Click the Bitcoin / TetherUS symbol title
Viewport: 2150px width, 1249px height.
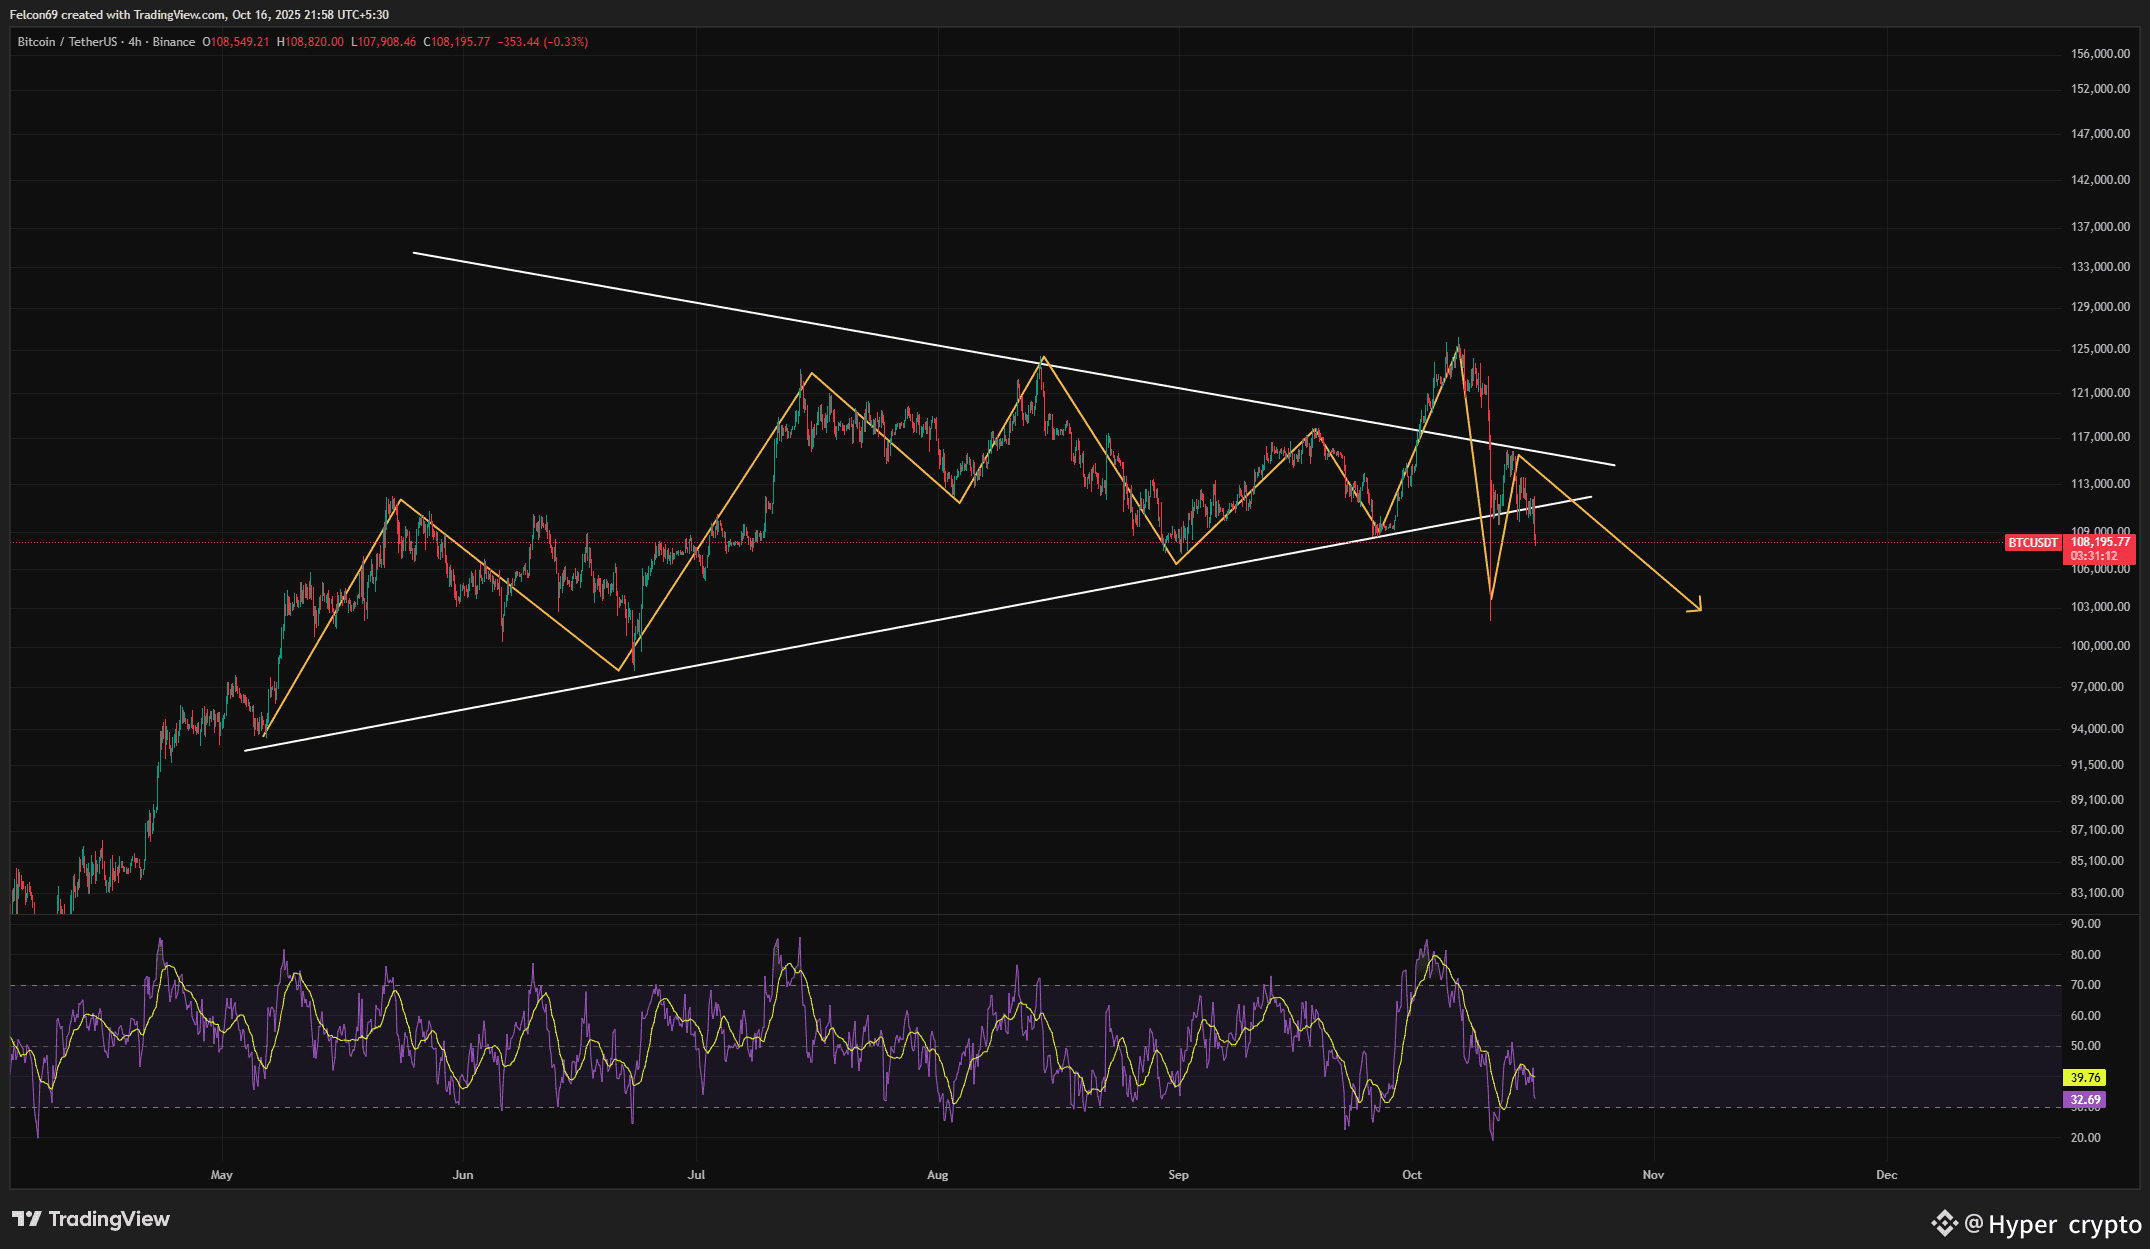(x=67, y=42)
